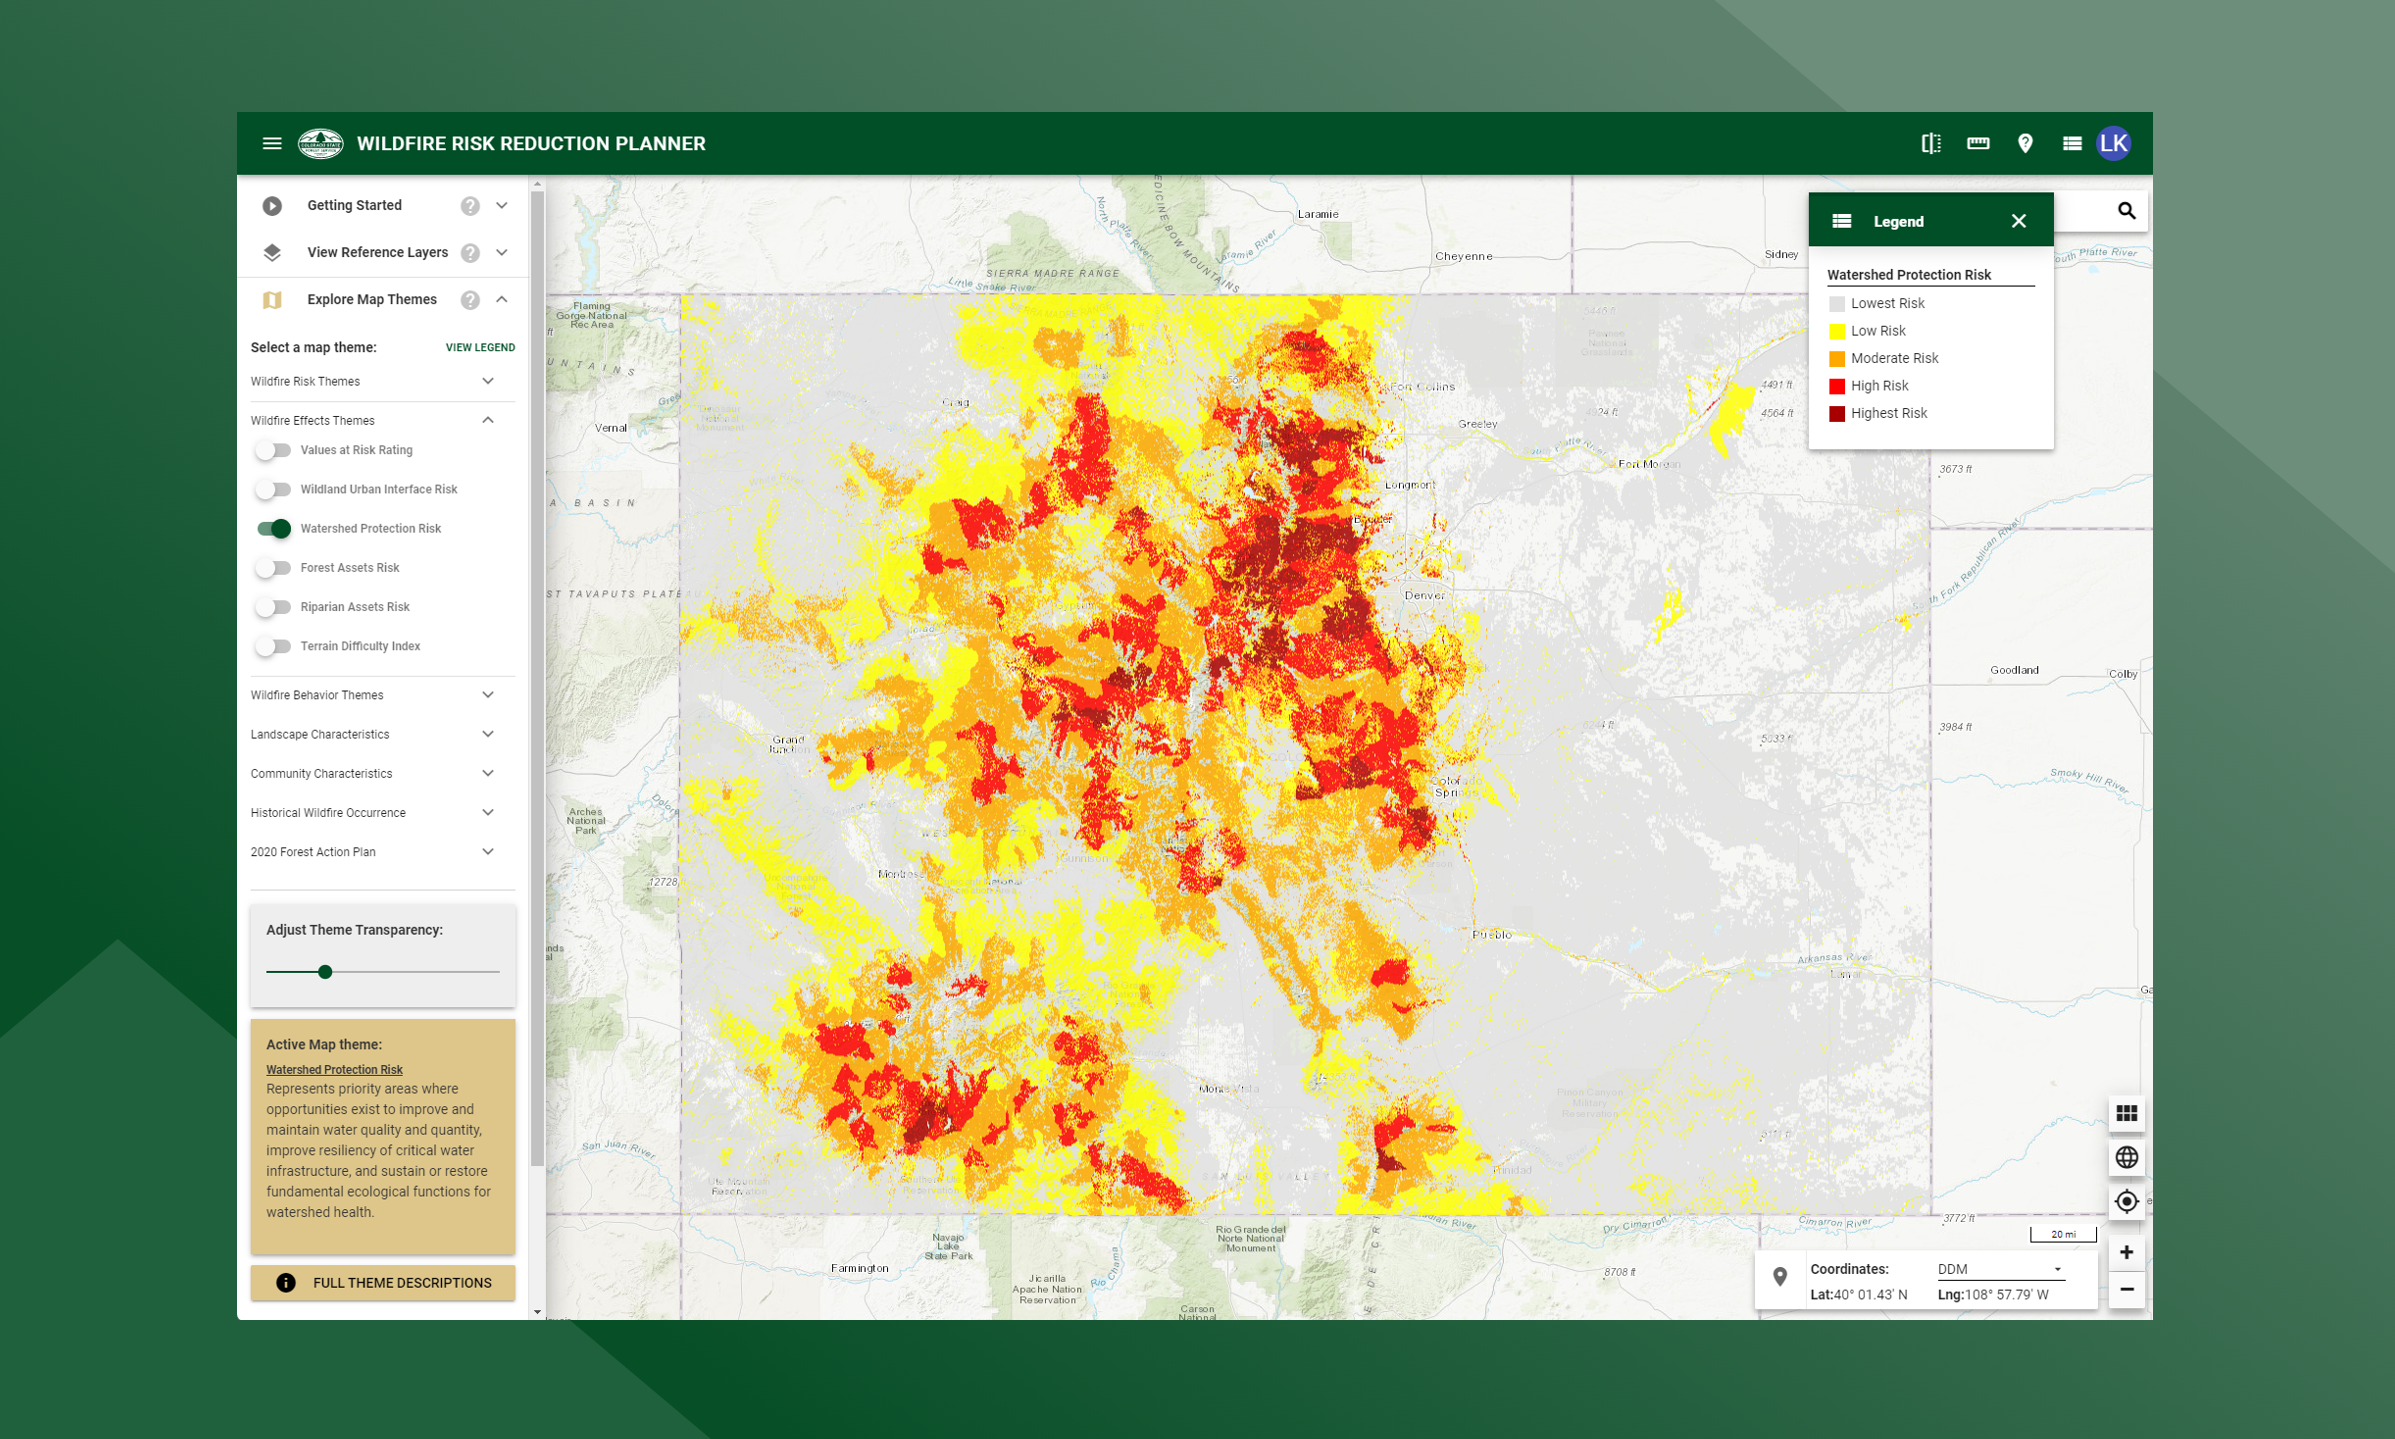Close the Legend panel

pyautogui.click(x=2019, y=221)
